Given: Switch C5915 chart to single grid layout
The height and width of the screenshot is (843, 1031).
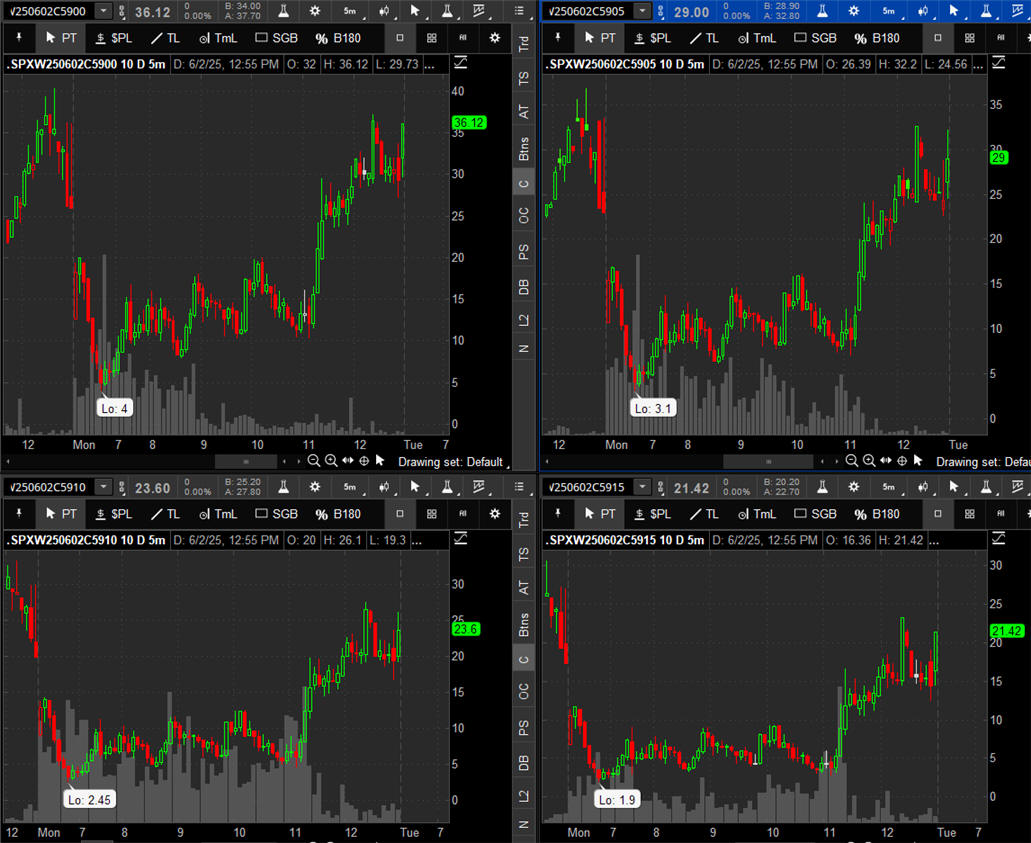Looking at the screenshot, I should click(x=938, y=514).
